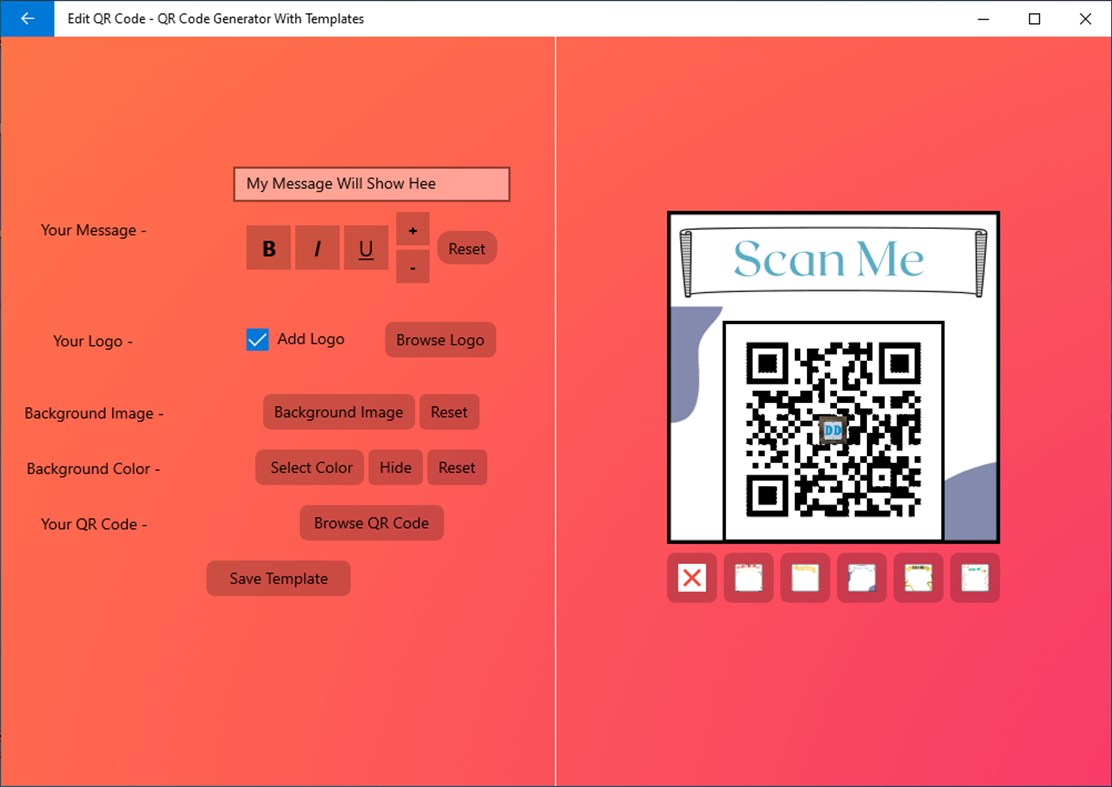The height and width of the screenshot is (787, 1112).
Task: Select the red-bordered template thumbnail
Action: (749, 578)
